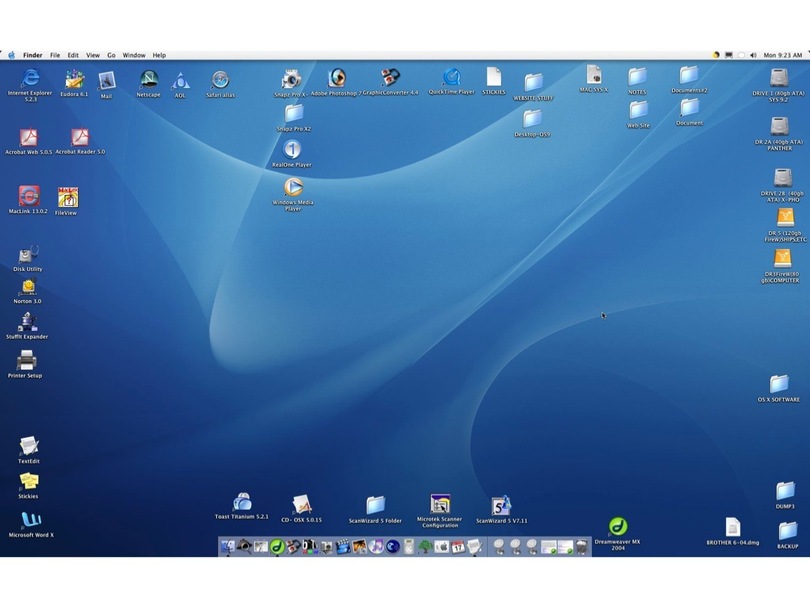Select the Norton 3.0 icon

[28, 288]
